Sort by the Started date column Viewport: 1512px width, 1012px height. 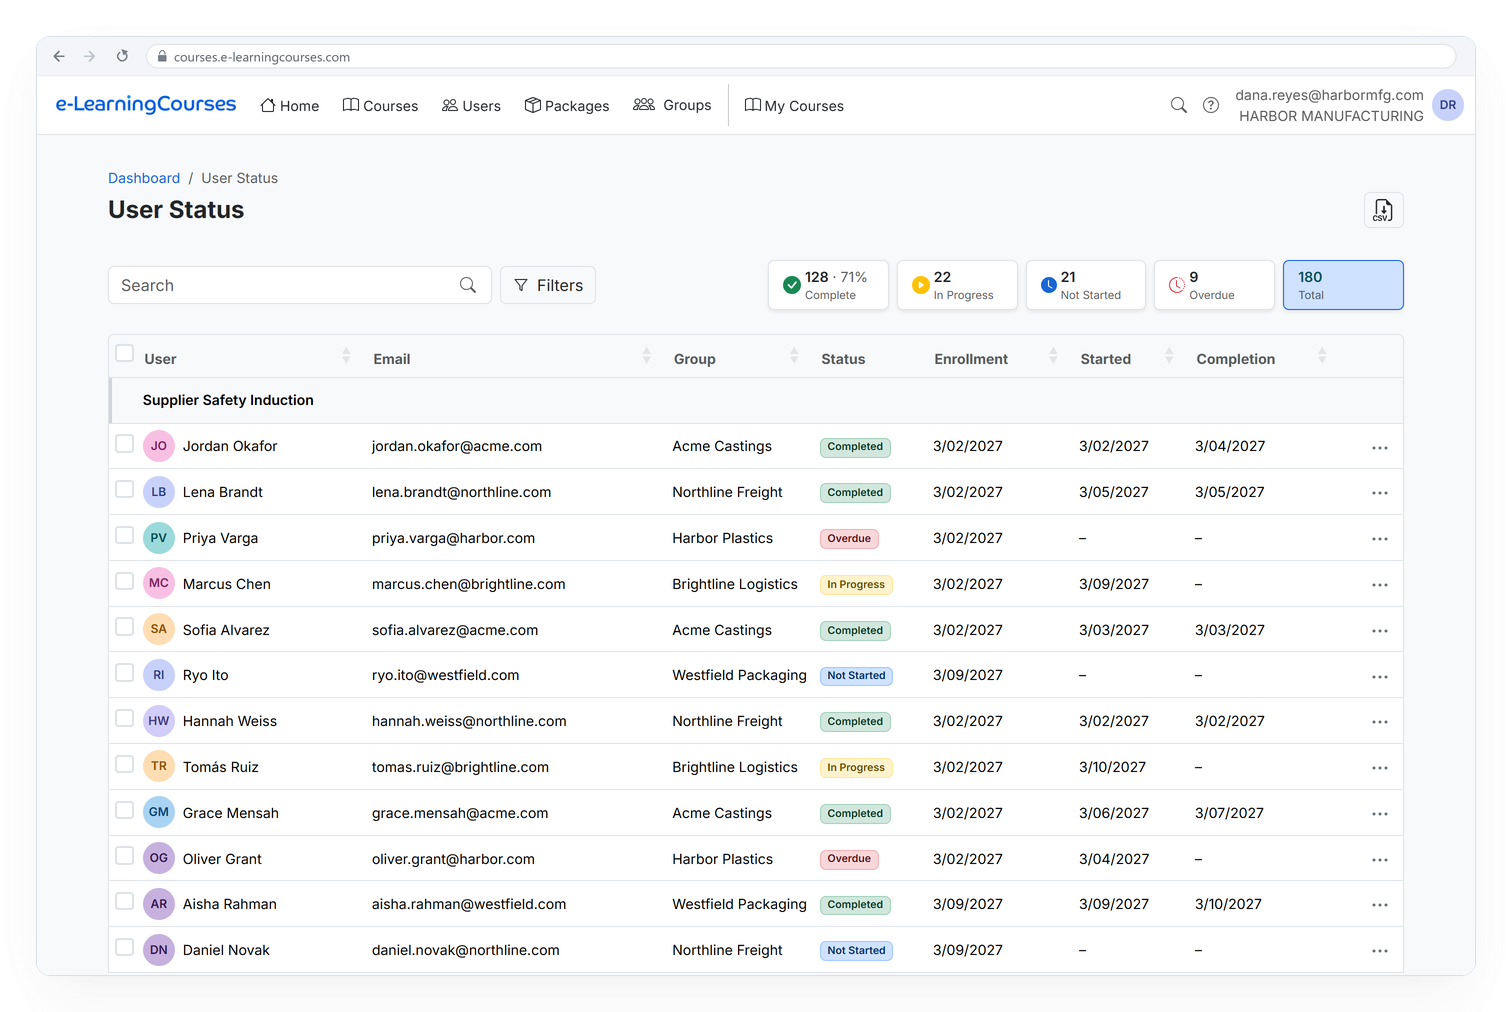coord(1169,356)
